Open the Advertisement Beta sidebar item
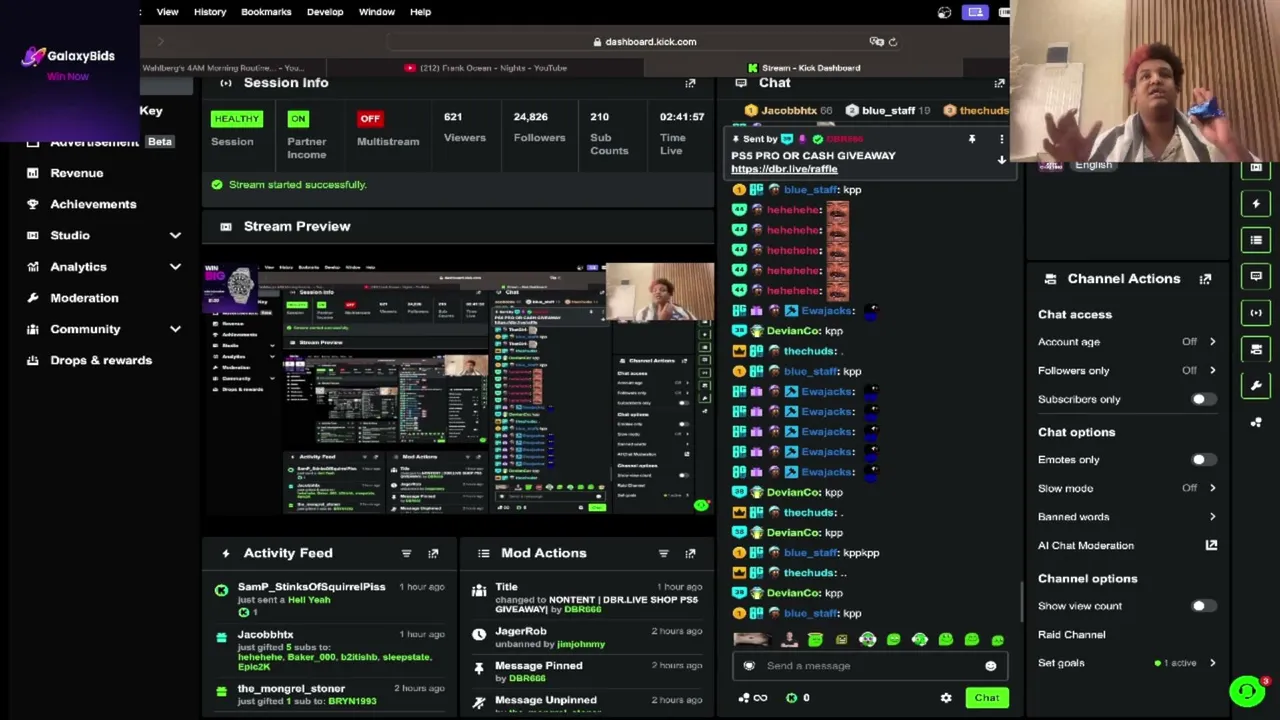The image size is (1280, 720). 100,142
